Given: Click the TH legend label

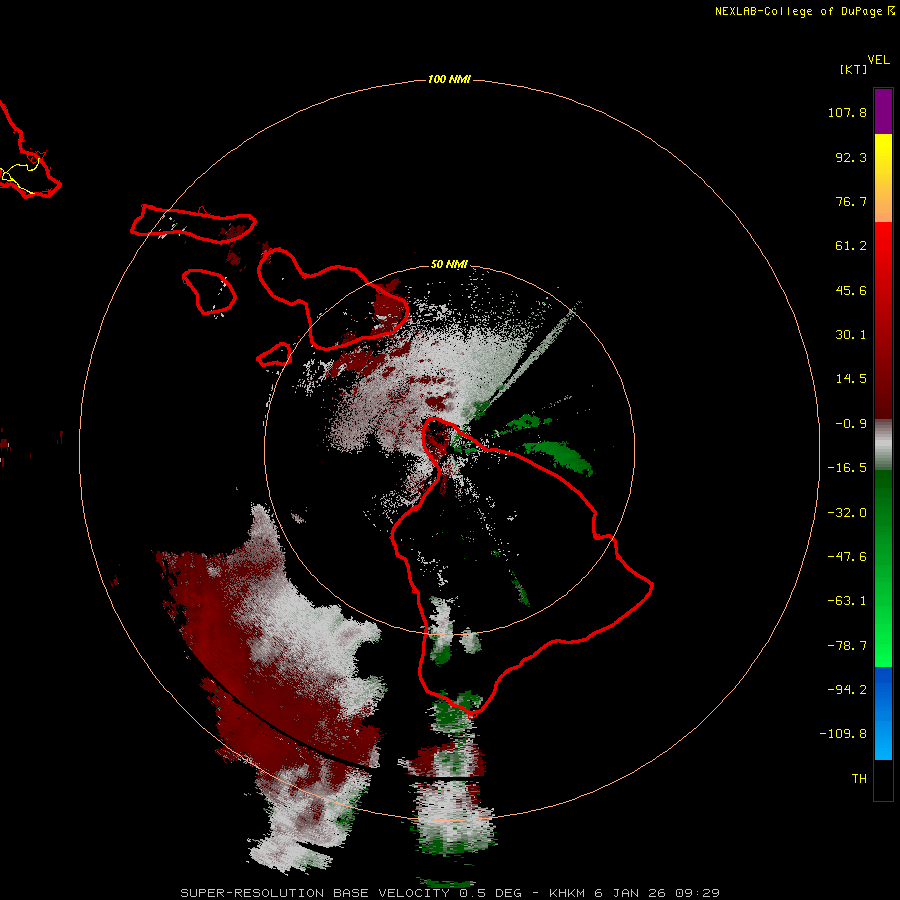Looking at the screenshot, I should 859,778.
